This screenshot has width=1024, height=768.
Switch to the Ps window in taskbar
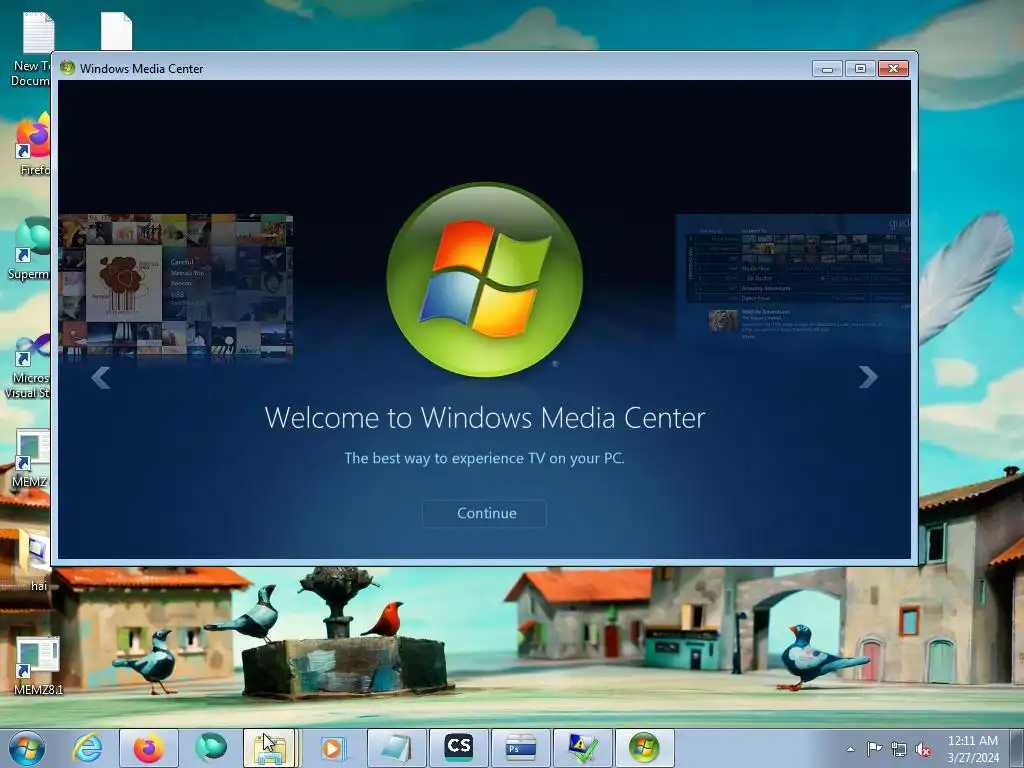click(520, 748)
